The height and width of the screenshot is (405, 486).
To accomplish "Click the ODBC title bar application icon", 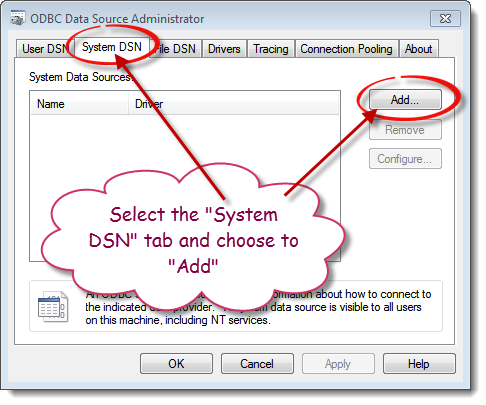I will [x=18, y=18].
